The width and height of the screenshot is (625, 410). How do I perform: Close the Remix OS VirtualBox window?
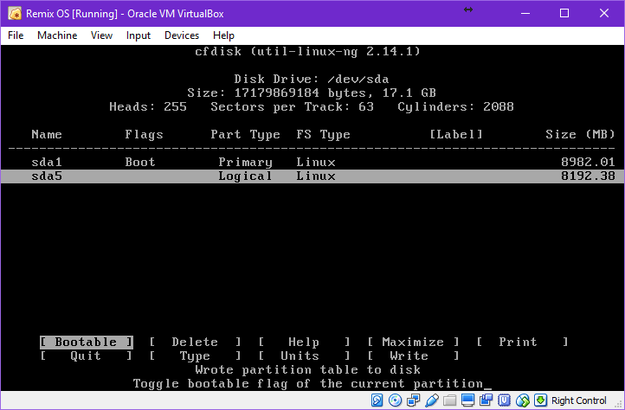604,13
